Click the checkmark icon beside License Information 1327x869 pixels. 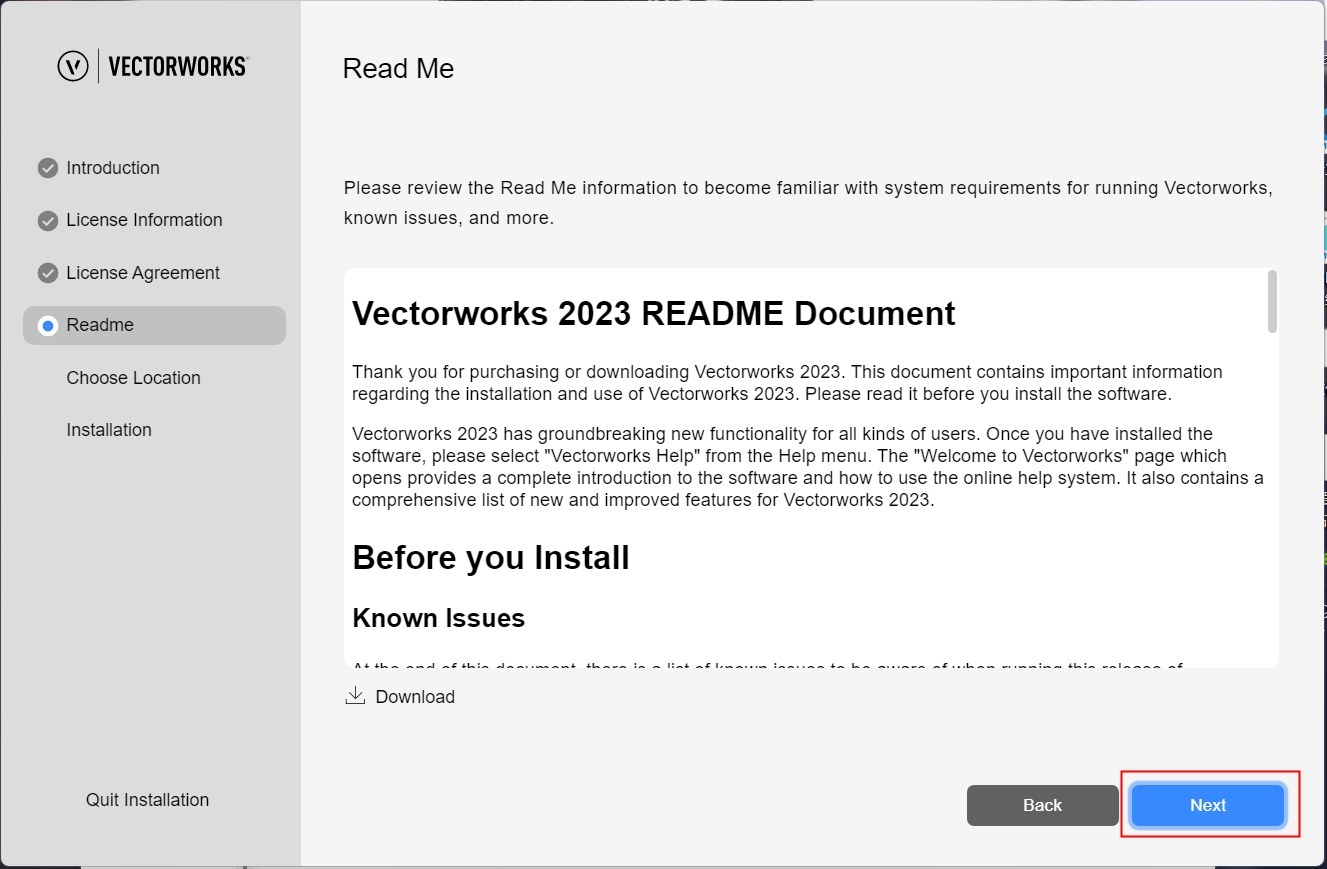(x=47, y=220)
